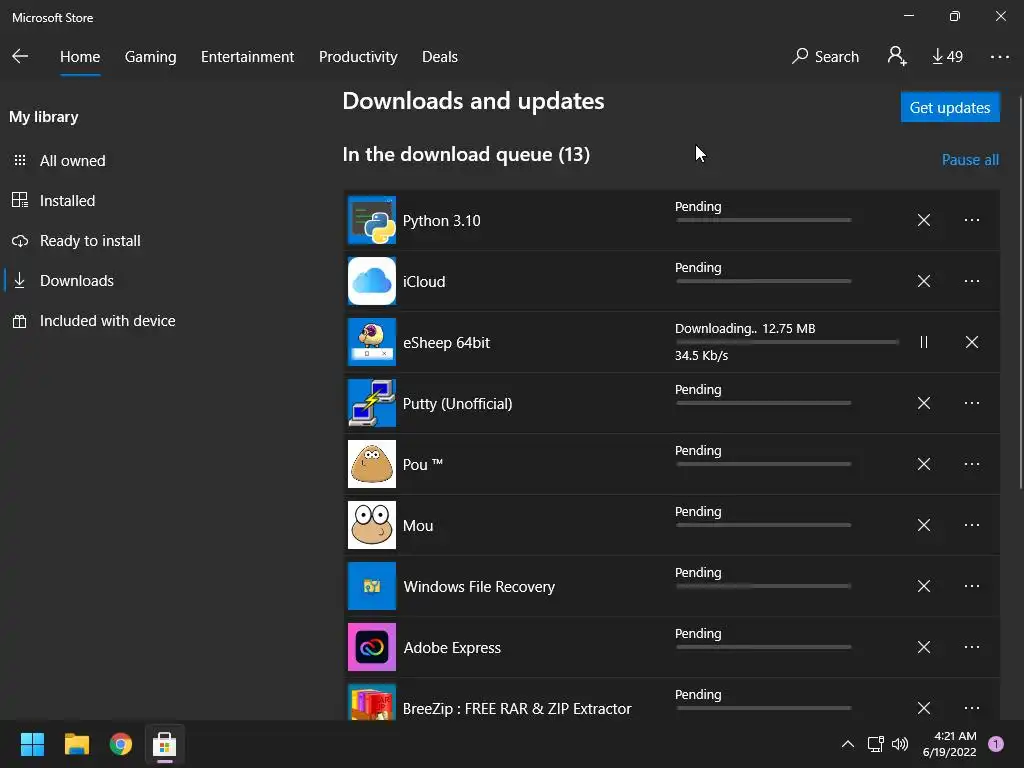The width and height of the screenshot is (1024, 768).
Task: Open more options for Adobe Express
Action: click(972, 647)
